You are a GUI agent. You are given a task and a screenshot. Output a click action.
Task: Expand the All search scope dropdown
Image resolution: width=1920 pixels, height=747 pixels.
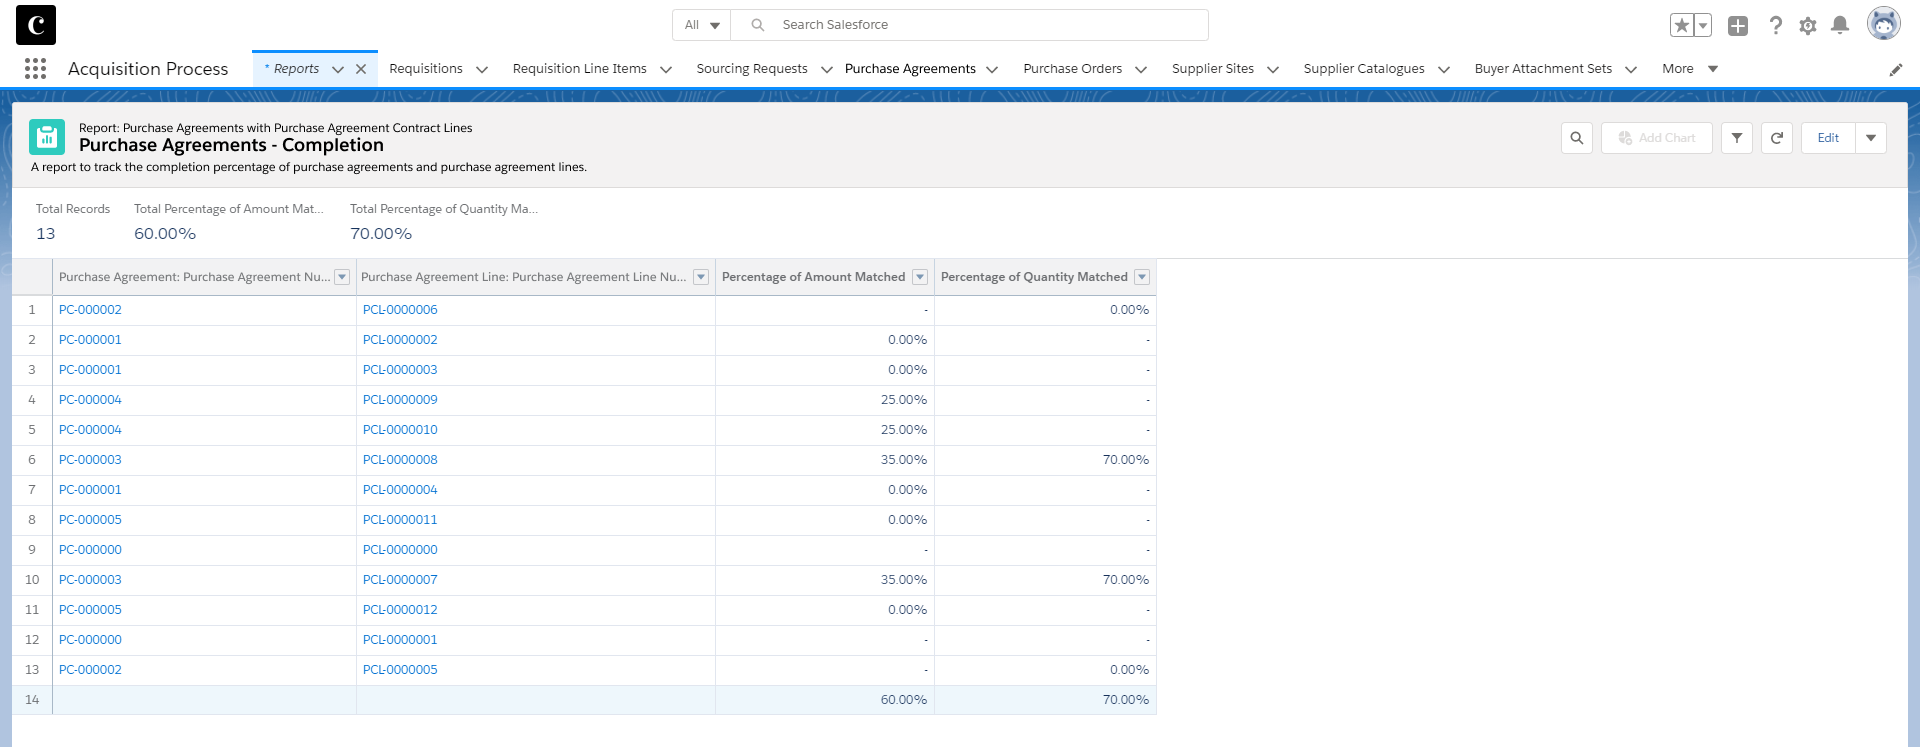pos(702,25)
